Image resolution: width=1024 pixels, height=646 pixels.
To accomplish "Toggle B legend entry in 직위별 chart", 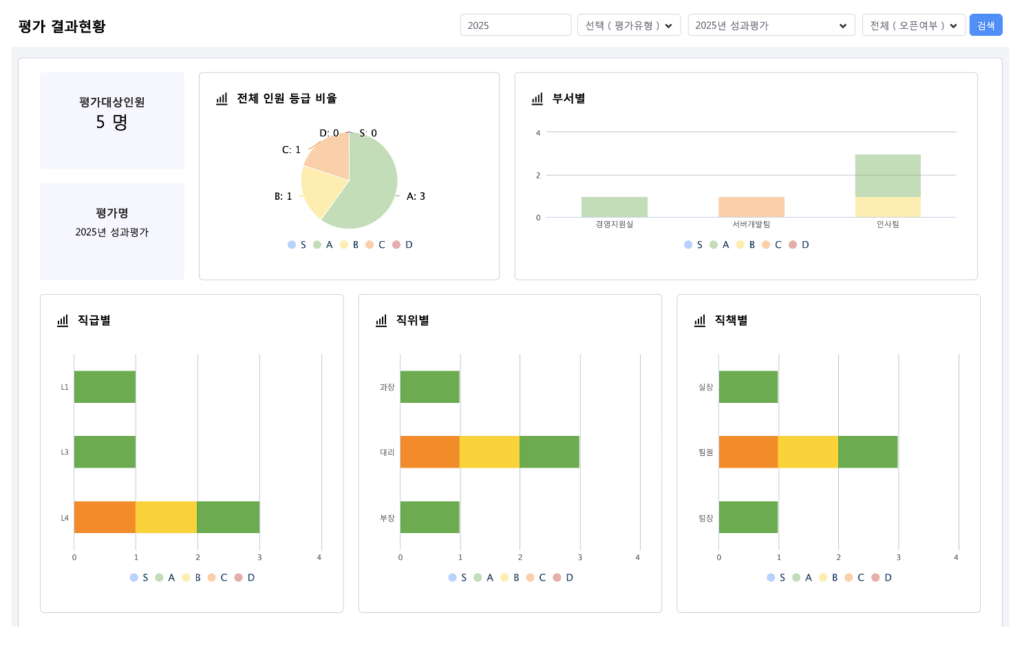I will pos(510,578).
